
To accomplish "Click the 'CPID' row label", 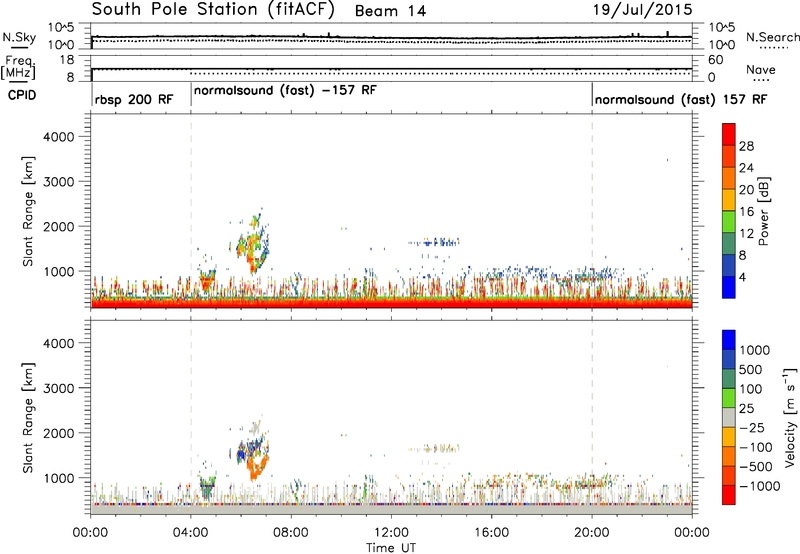I will [x=22, y=95].
